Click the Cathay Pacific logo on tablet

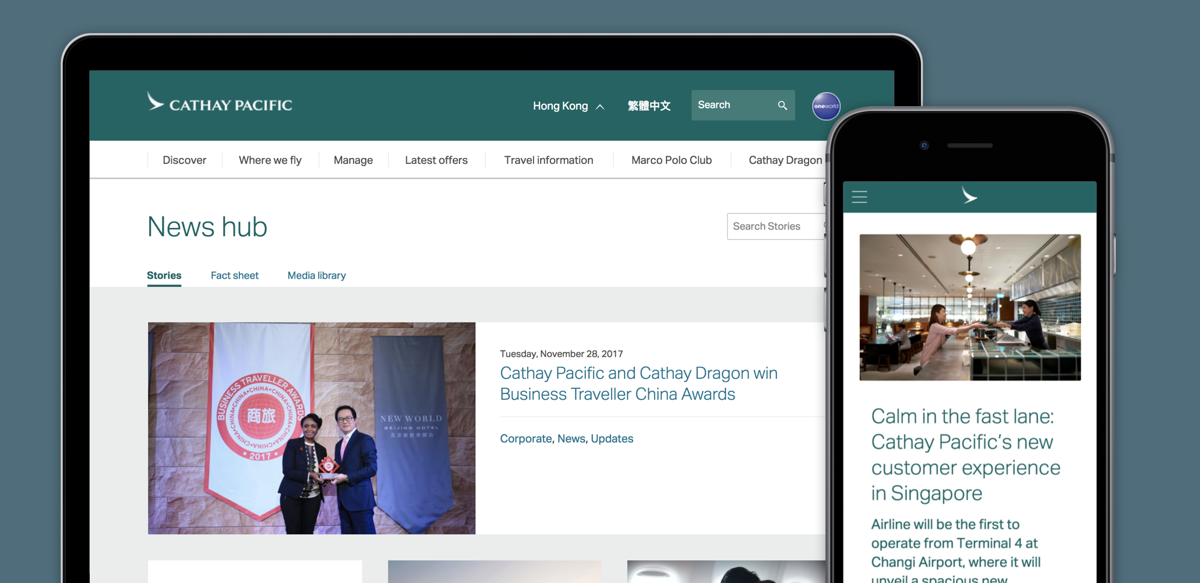point(219,103)
